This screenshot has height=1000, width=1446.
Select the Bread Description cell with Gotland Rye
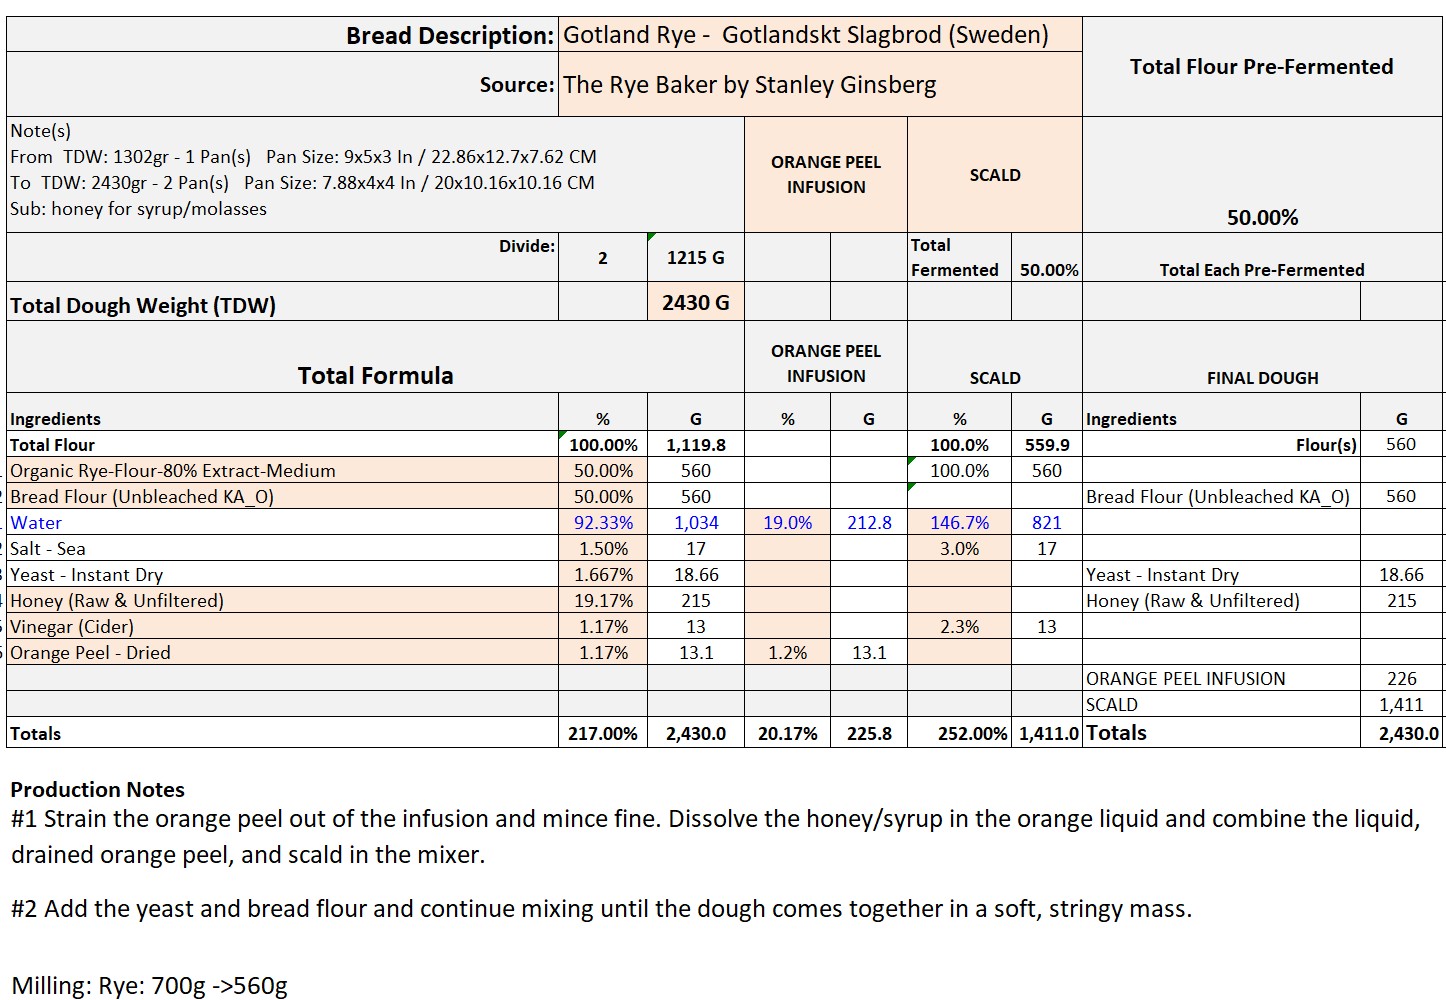tap(805, 35)
